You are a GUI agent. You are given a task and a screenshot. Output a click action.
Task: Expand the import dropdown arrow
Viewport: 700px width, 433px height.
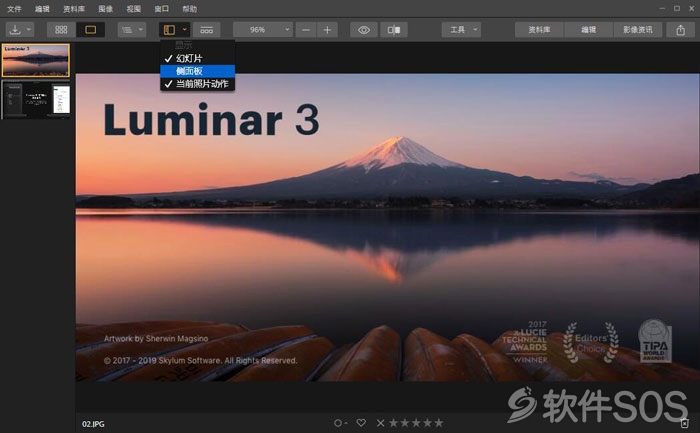[x=29, y=29]
